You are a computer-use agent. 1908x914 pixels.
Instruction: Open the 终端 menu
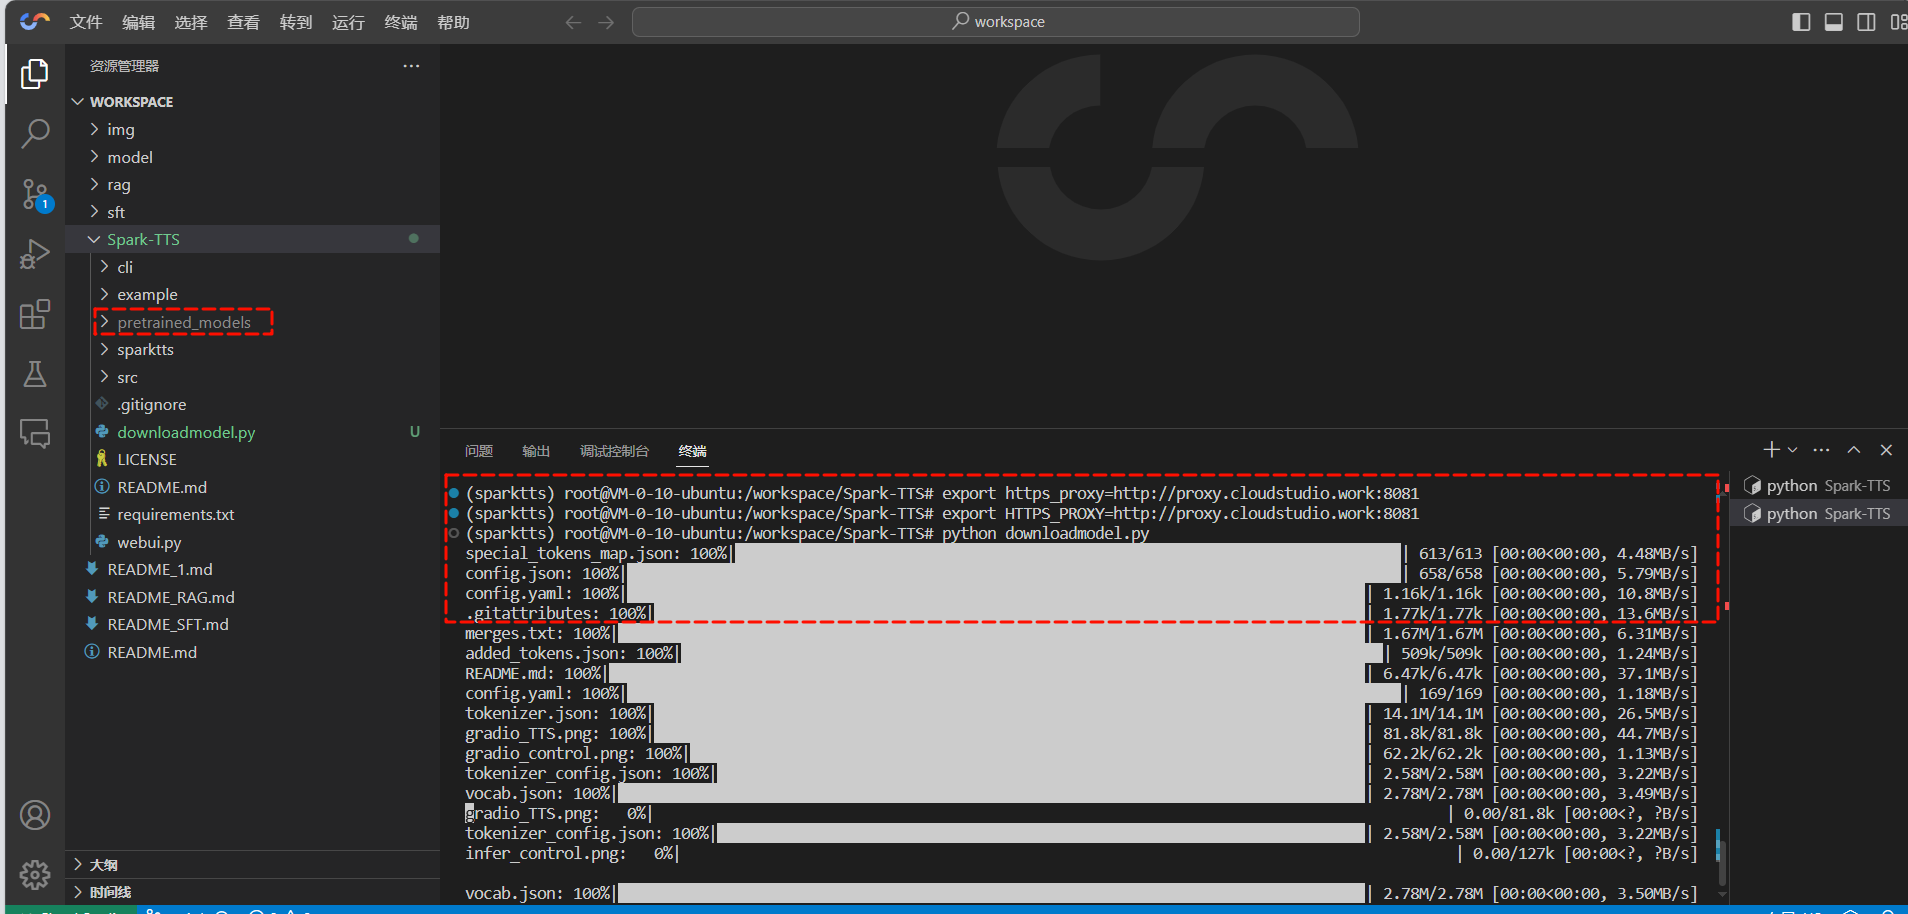(x=401, y=22)
